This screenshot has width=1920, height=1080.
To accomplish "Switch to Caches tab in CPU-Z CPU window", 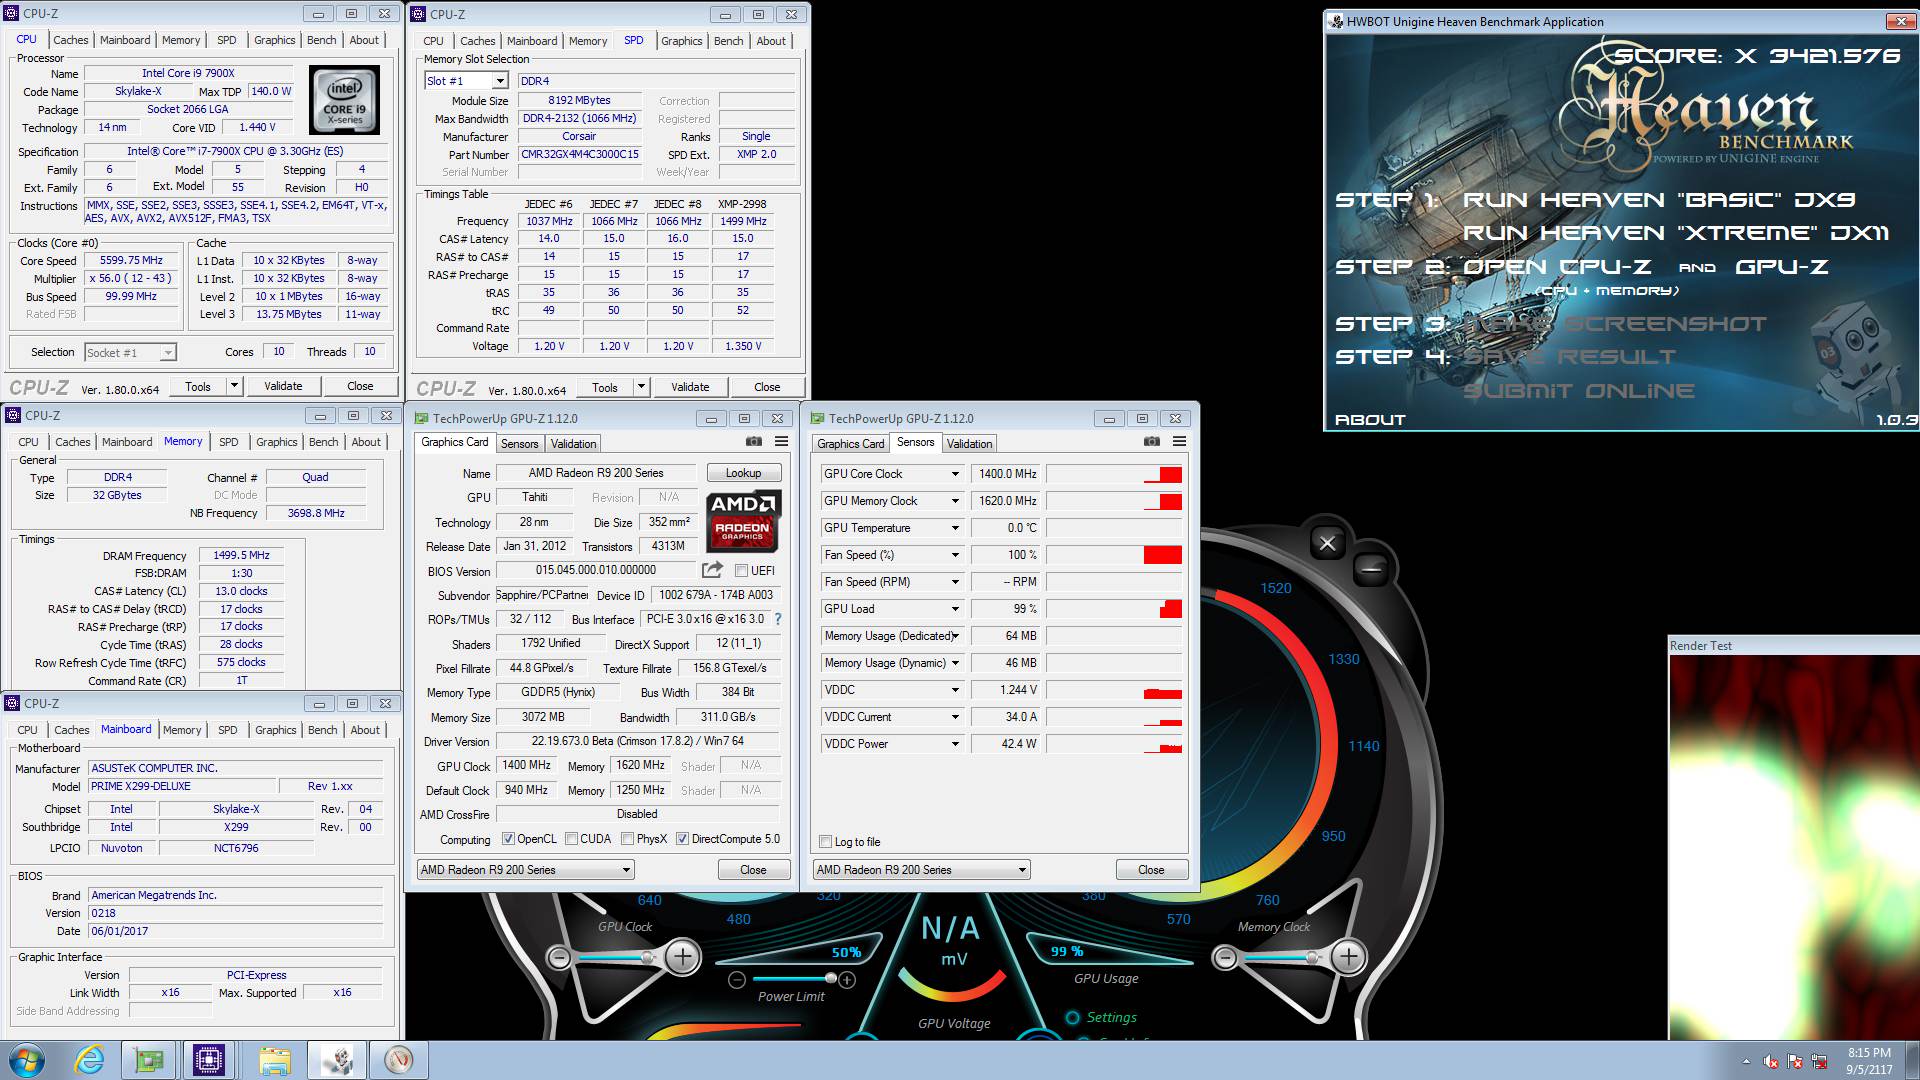I will pos(71,40).
